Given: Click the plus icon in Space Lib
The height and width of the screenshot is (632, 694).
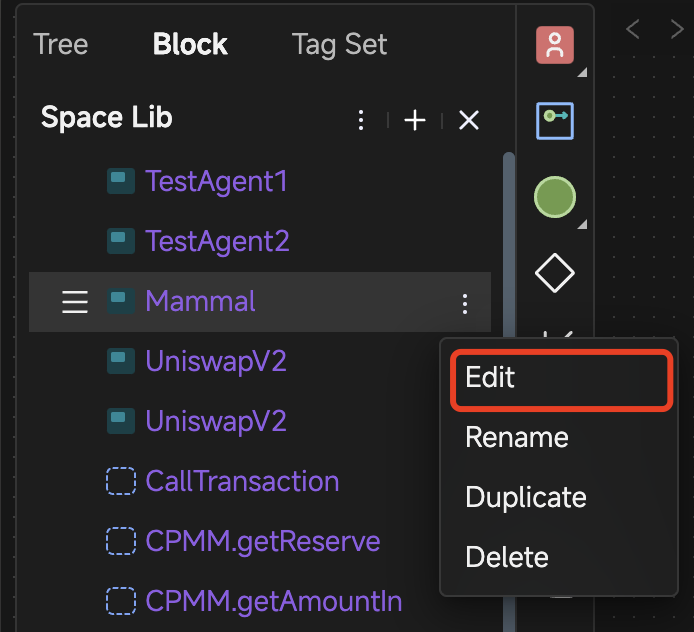Looking at the screenshot, I should pos(415,121).
